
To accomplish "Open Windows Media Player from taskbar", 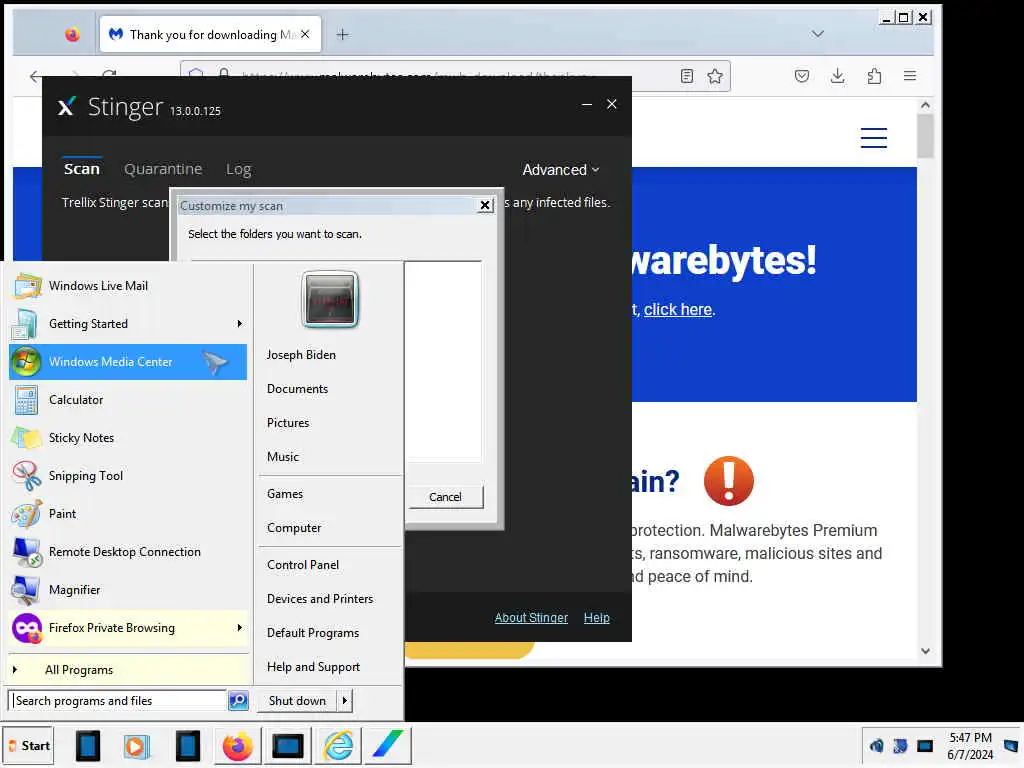I will [136, 746].
